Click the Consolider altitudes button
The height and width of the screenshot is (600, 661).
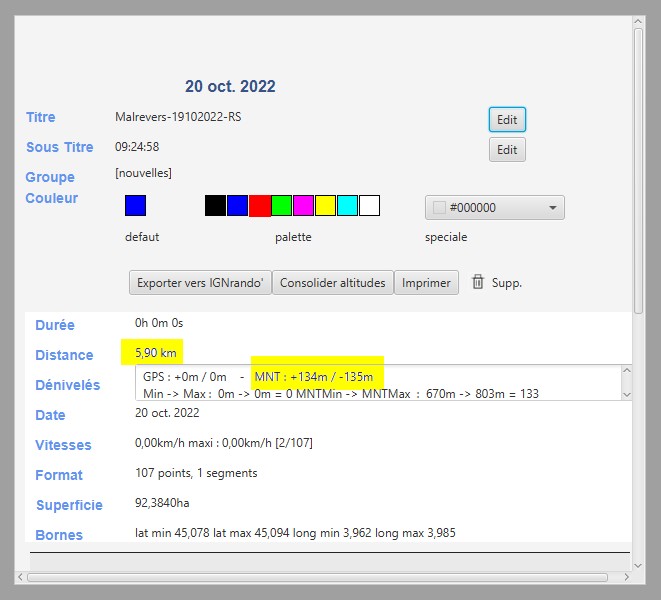click(332, 283)
